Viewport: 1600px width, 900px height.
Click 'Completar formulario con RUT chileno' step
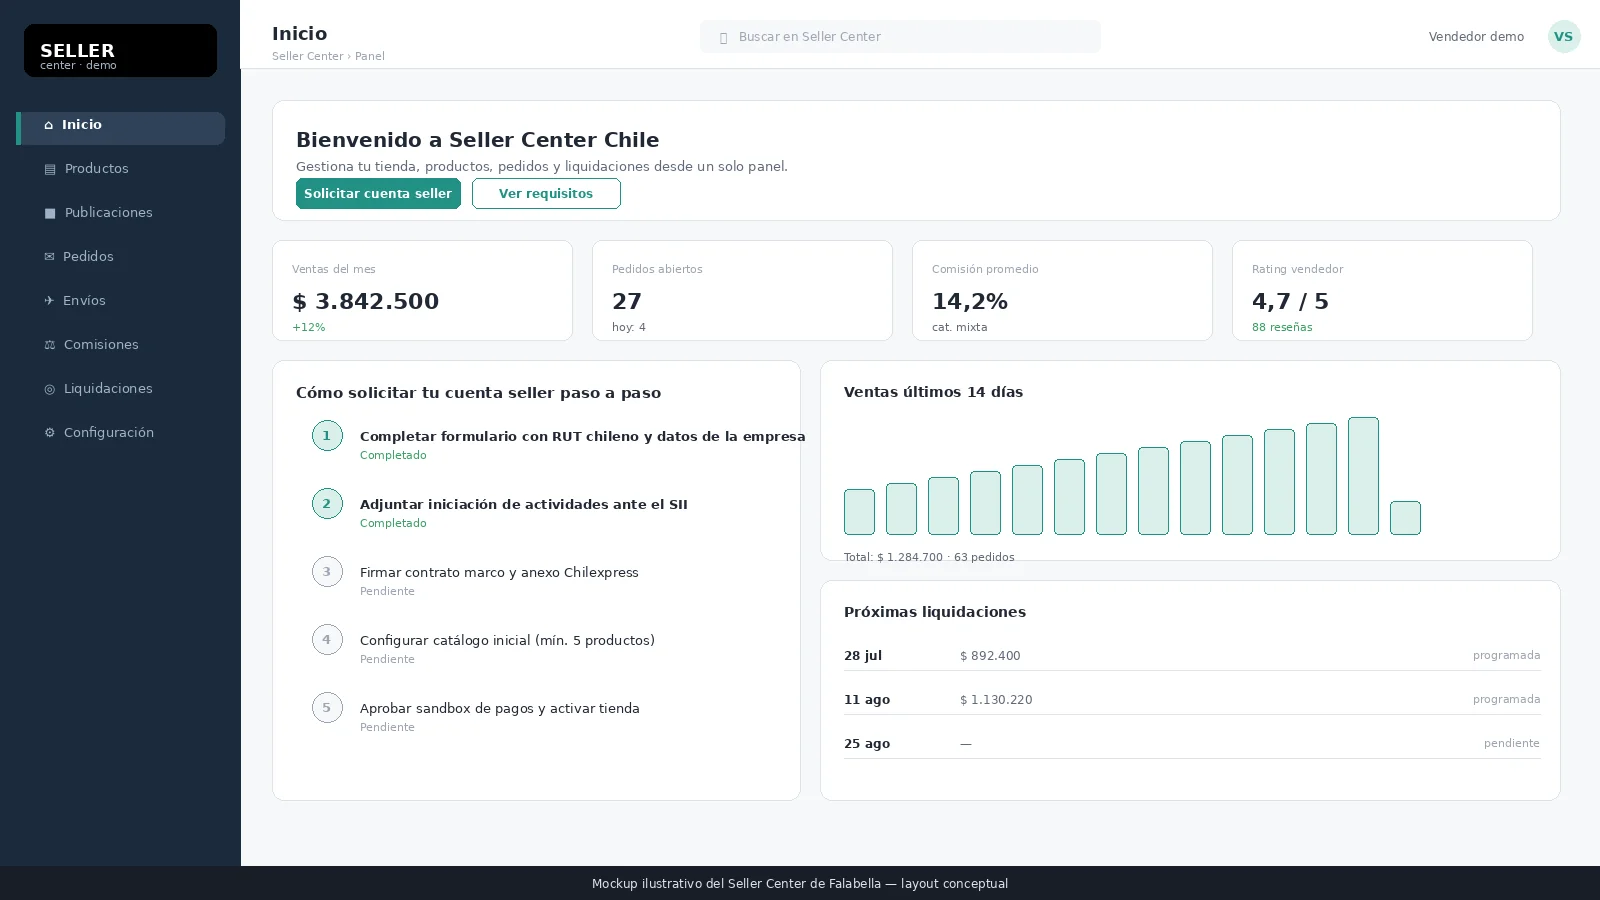tap(582, 437)
